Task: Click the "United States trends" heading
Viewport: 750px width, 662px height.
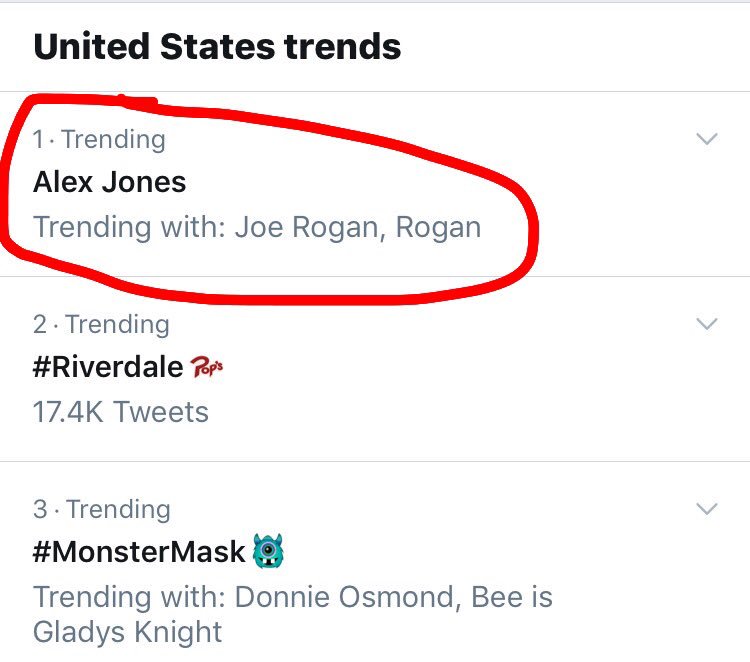Action: tap(217, 47)
